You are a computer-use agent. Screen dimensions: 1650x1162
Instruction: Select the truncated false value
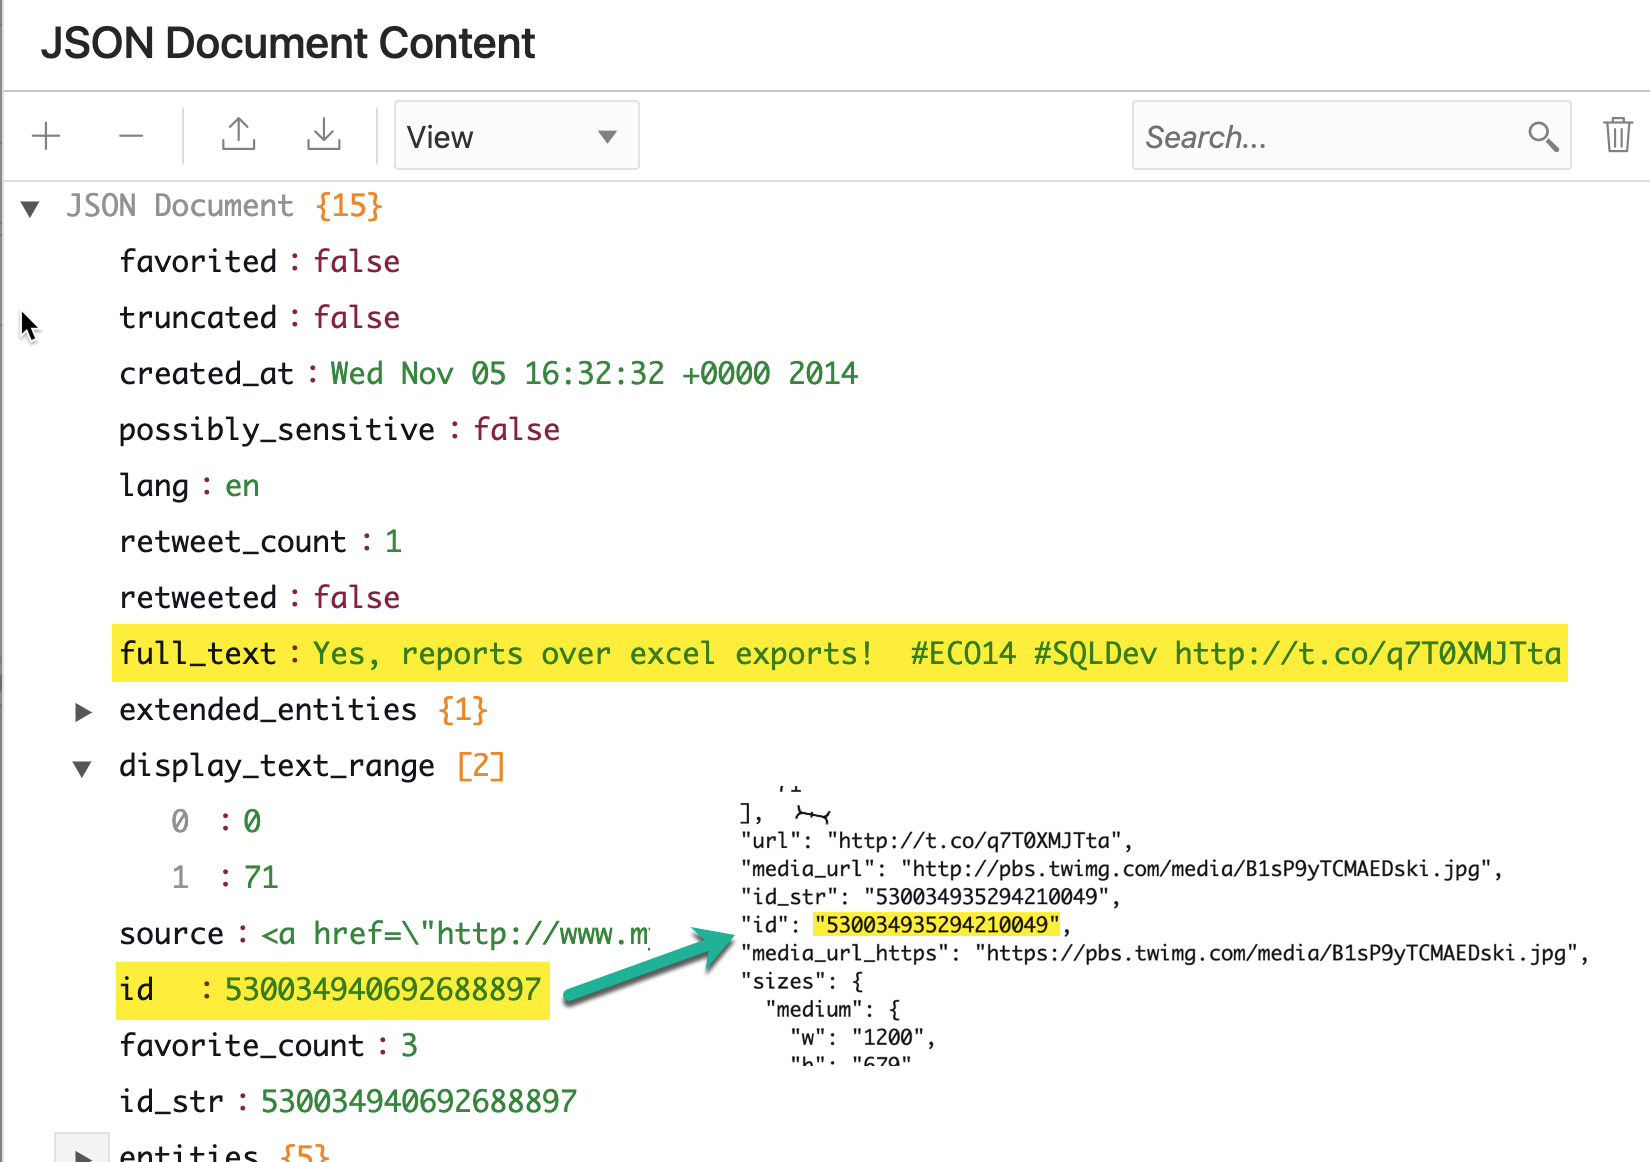click(357, 317)
